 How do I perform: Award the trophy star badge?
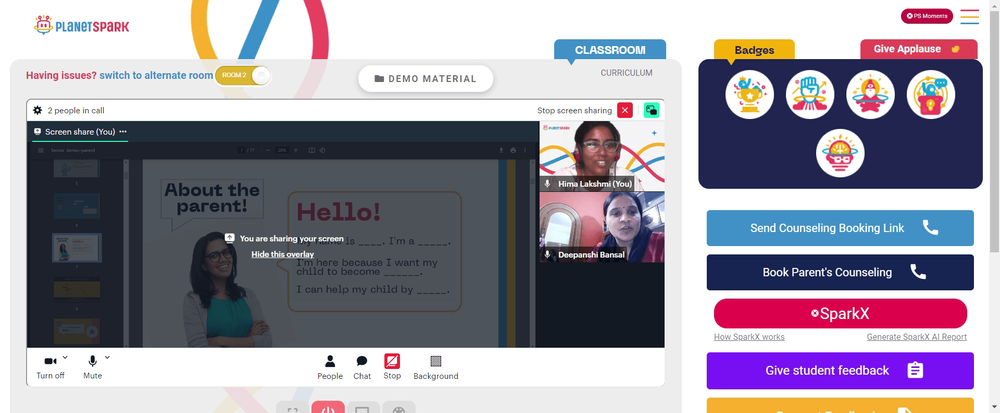pos(749,94)
